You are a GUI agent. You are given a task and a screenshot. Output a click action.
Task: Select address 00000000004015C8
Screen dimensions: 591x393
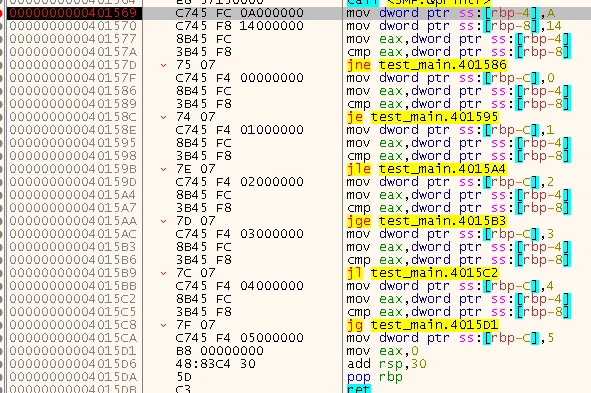coord(73,325)
